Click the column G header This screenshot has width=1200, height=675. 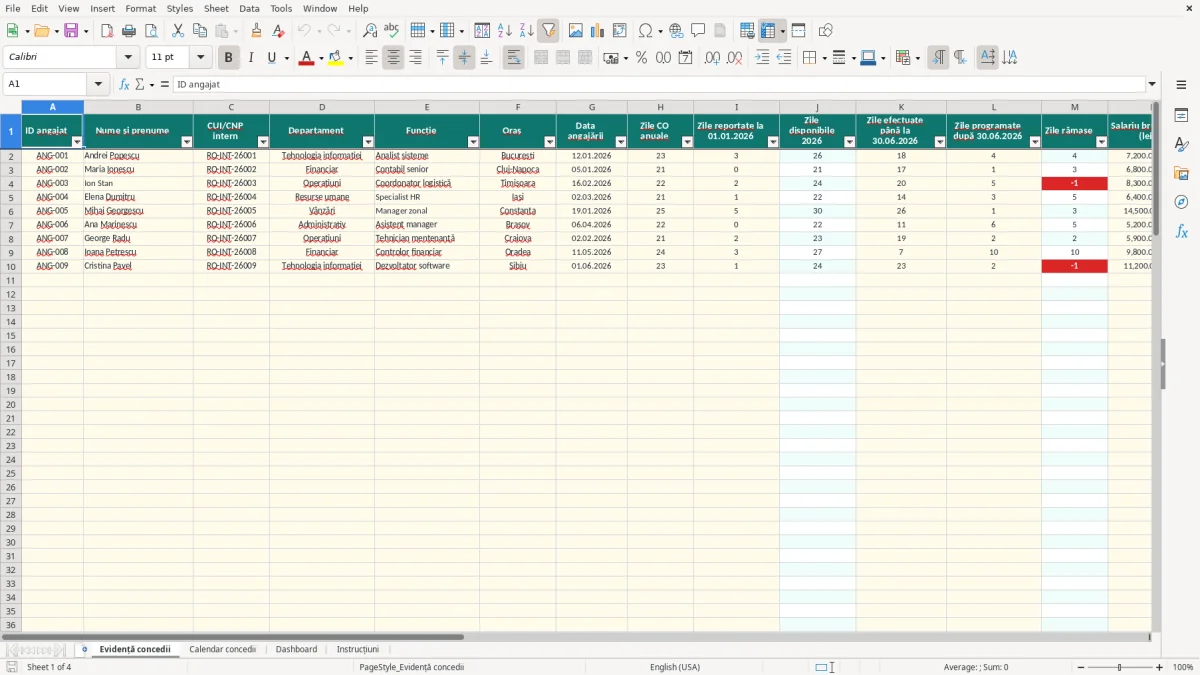[592, 107]
